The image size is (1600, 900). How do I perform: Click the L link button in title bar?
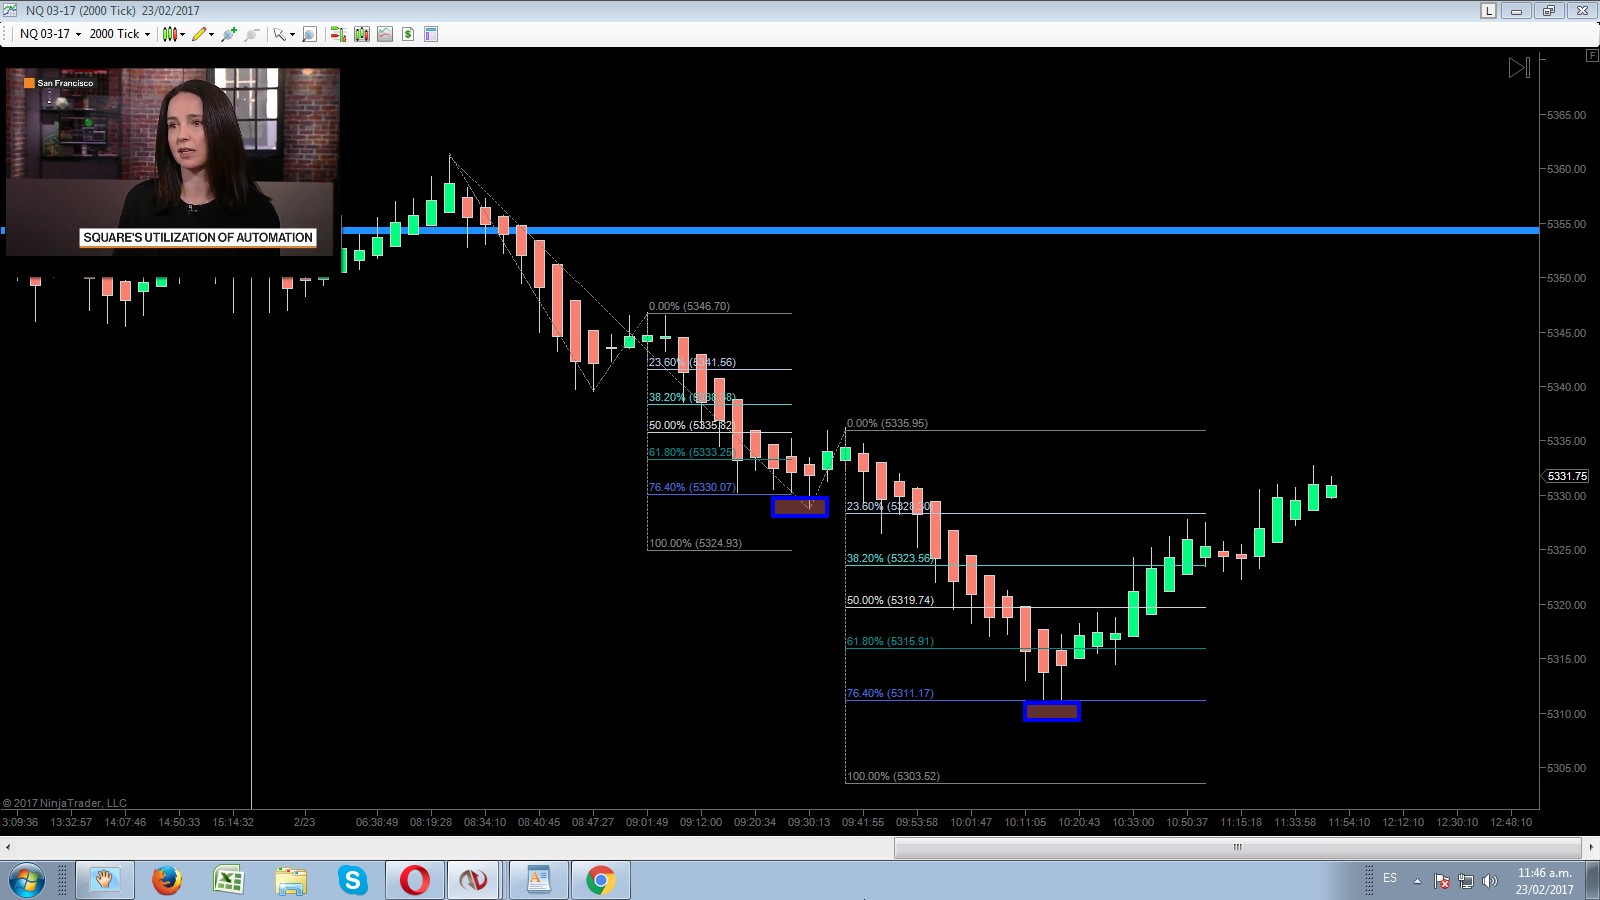coord(1489,10)
